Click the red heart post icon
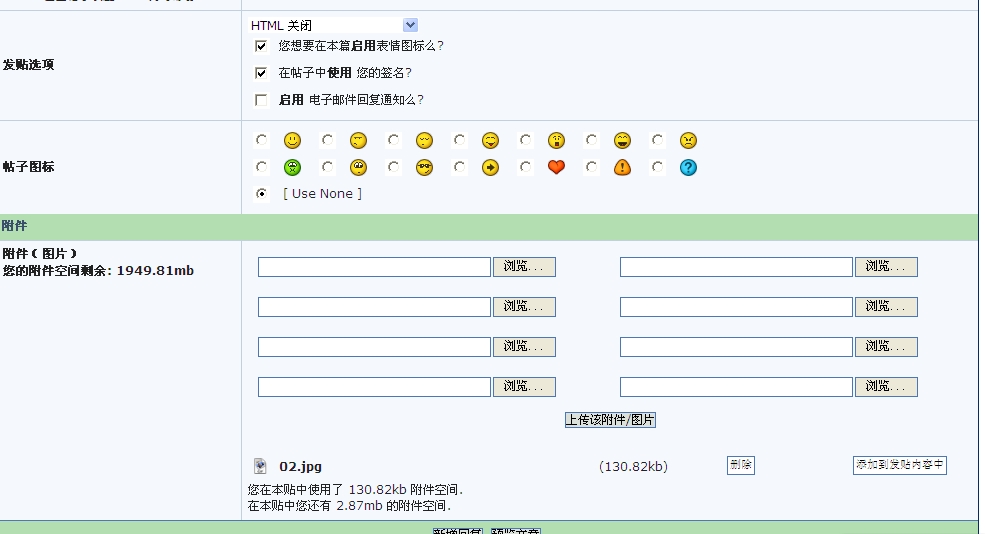 [x=556, y=168]
